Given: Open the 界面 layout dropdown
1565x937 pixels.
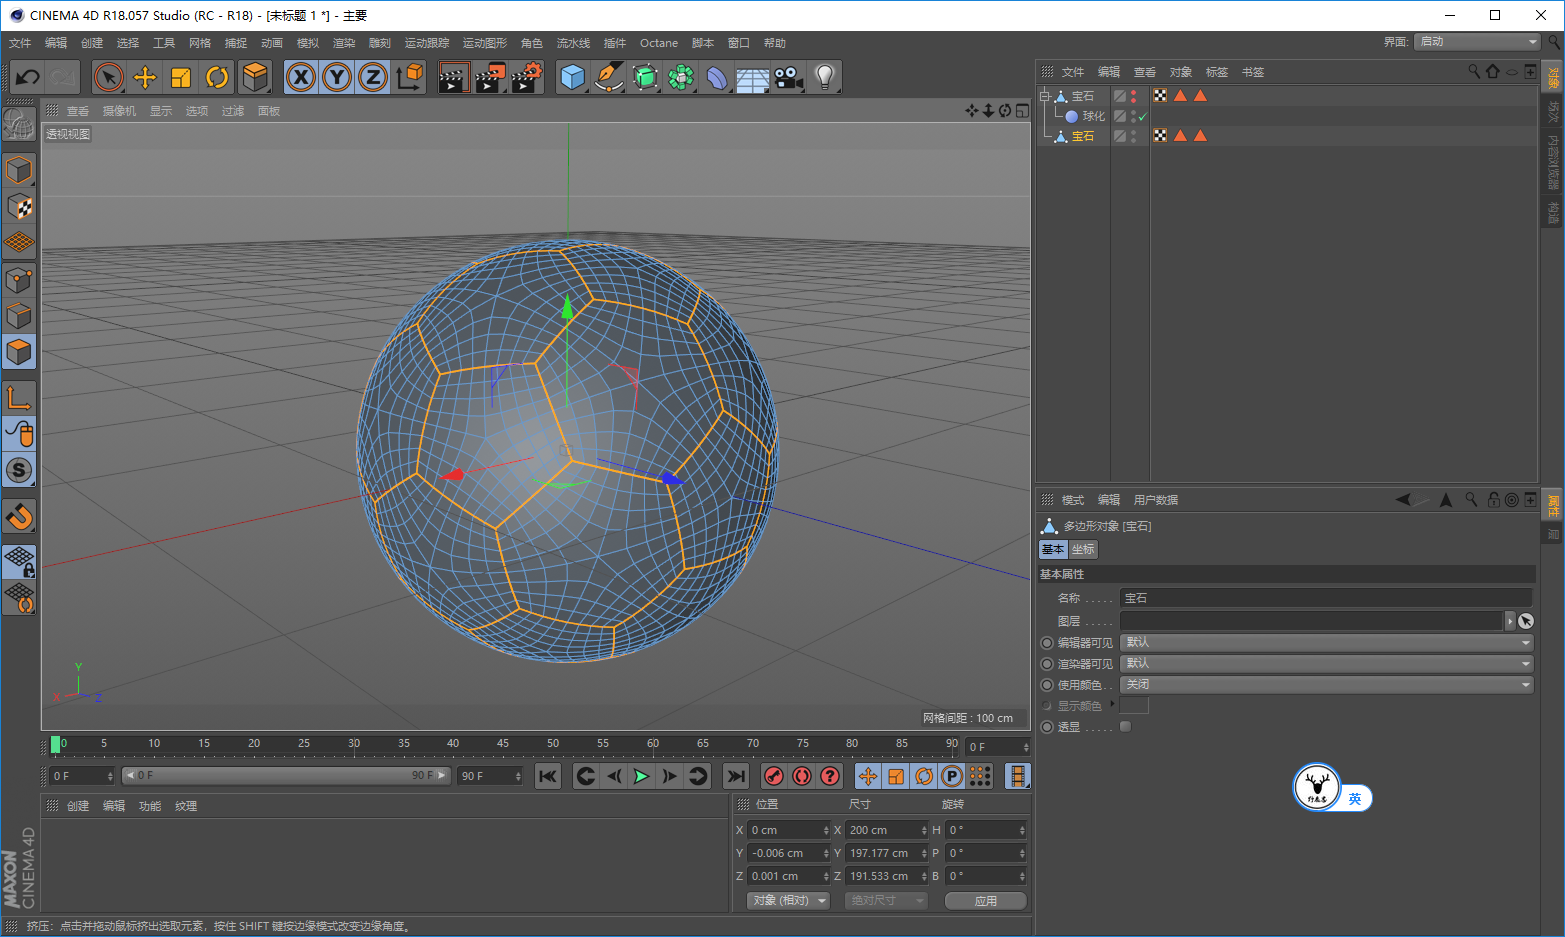Looking at the screenshot, I should tap(1478, 41).
